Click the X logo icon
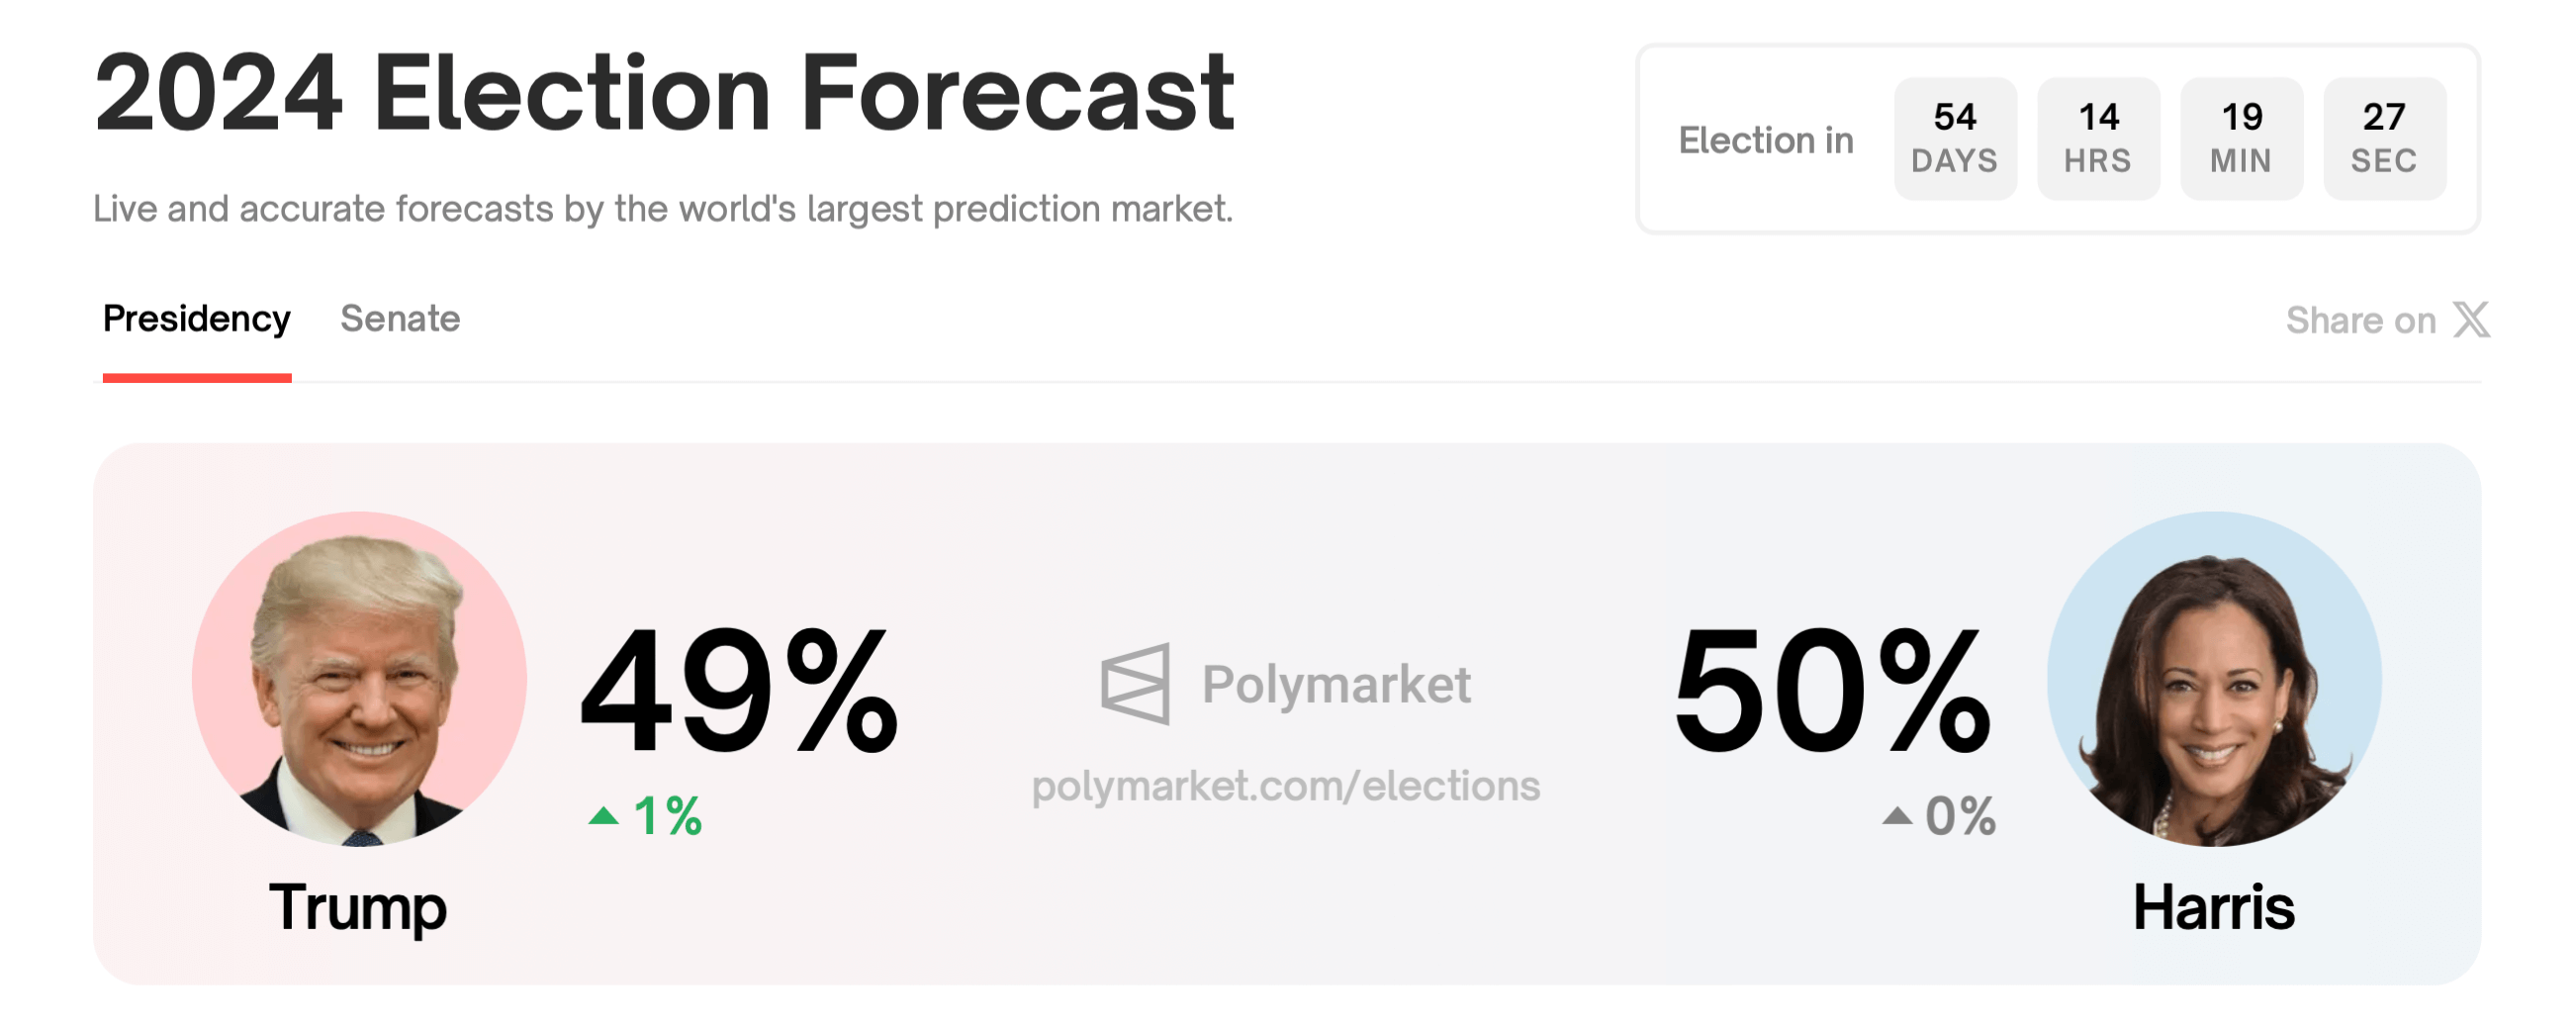Image resolution: width=2576 pixels, height=1029 pixels. point(2471,320)
